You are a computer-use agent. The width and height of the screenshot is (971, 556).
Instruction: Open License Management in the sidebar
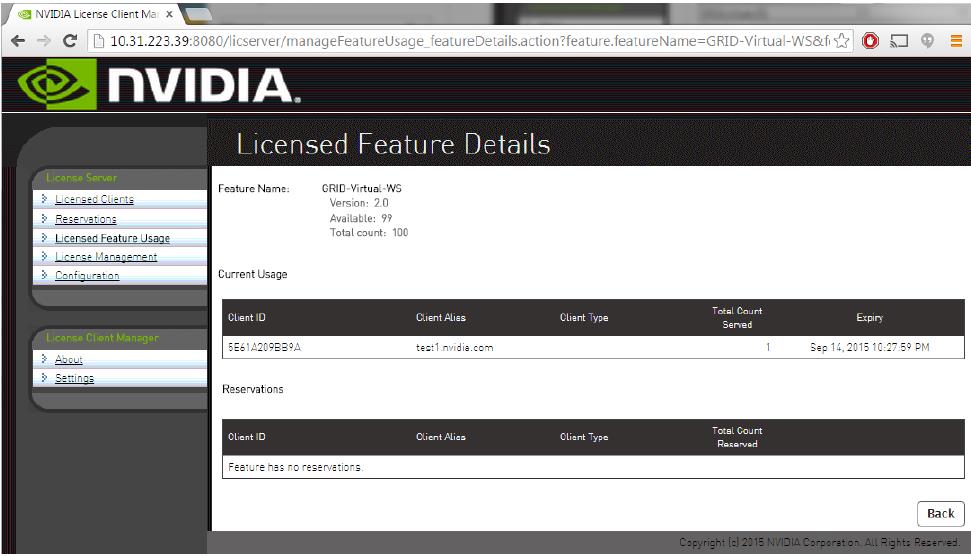(106, 257)
